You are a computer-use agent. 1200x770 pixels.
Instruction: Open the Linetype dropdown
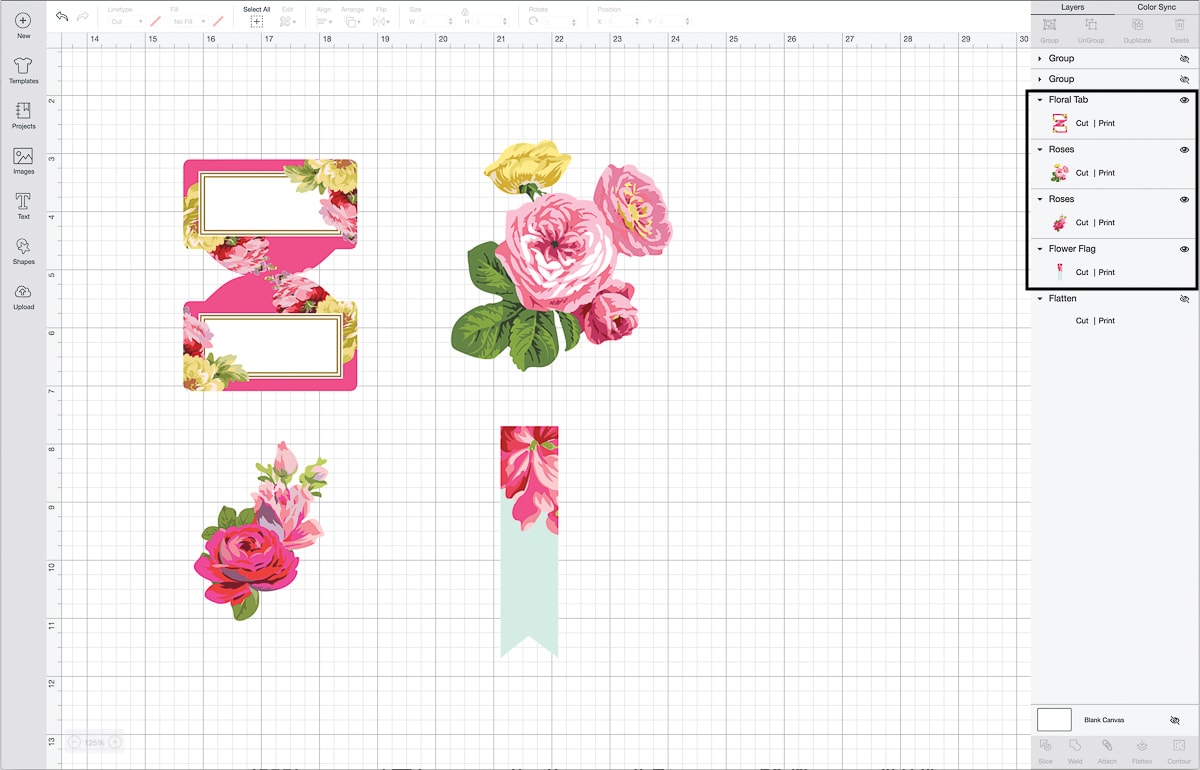click(128, 21)
